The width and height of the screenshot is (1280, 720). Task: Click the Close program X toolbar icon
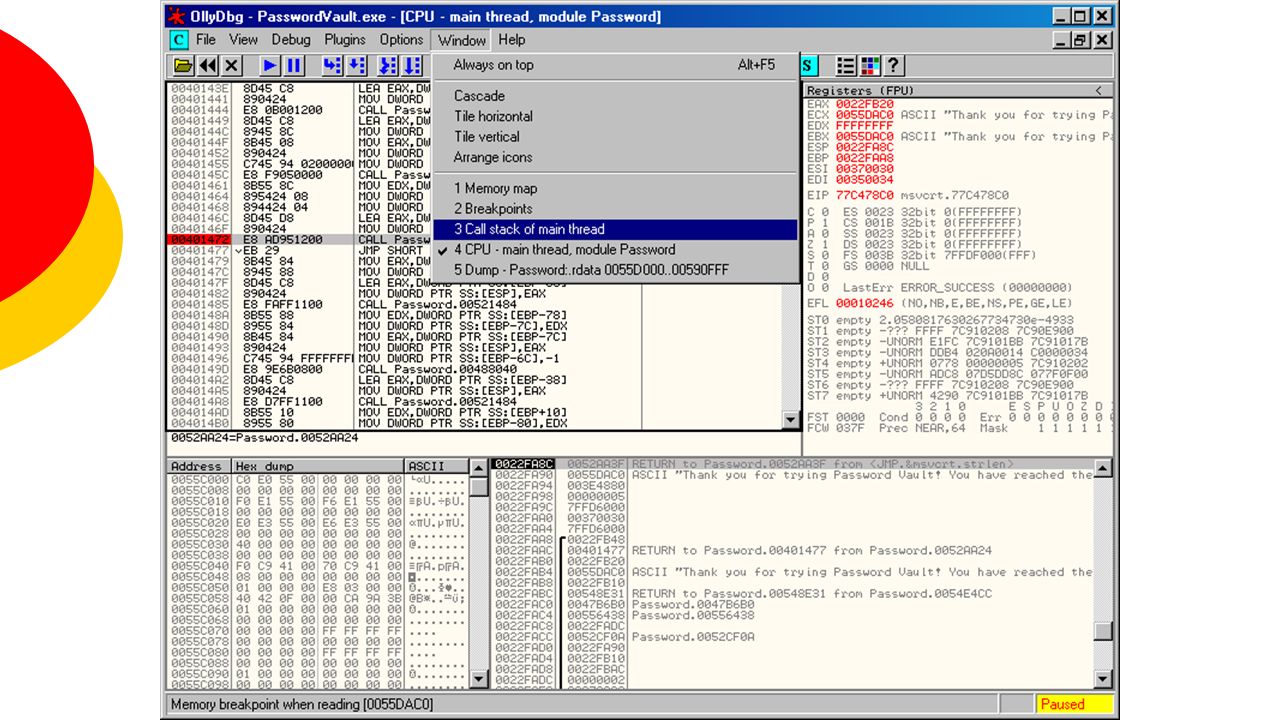[232, 65]
